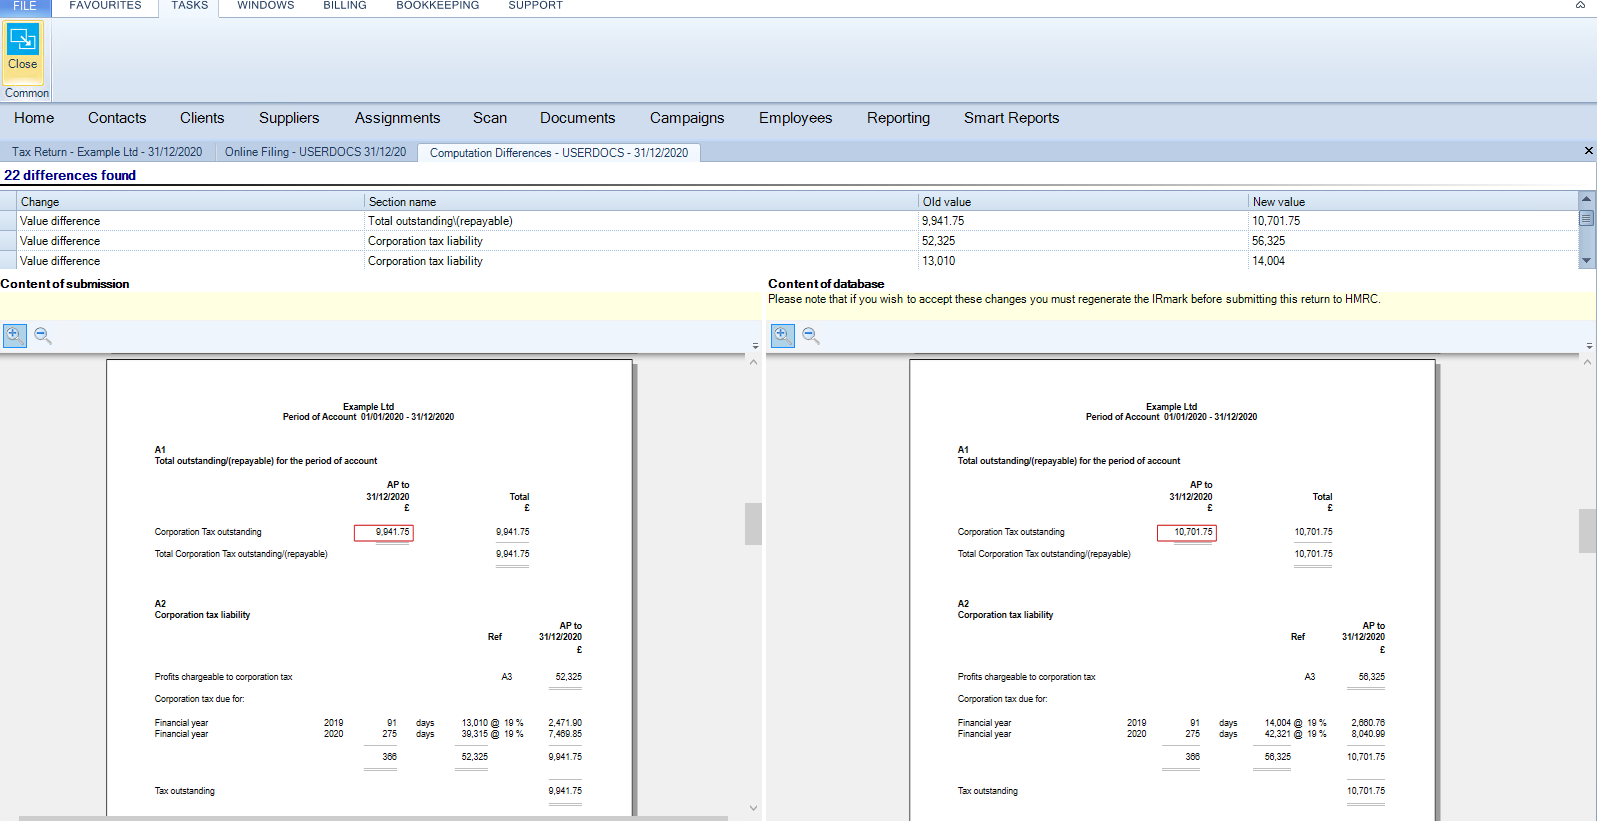Click the New value column header
The height and width of the screenshot is (821, 1597).
(x=1413, y=201)
